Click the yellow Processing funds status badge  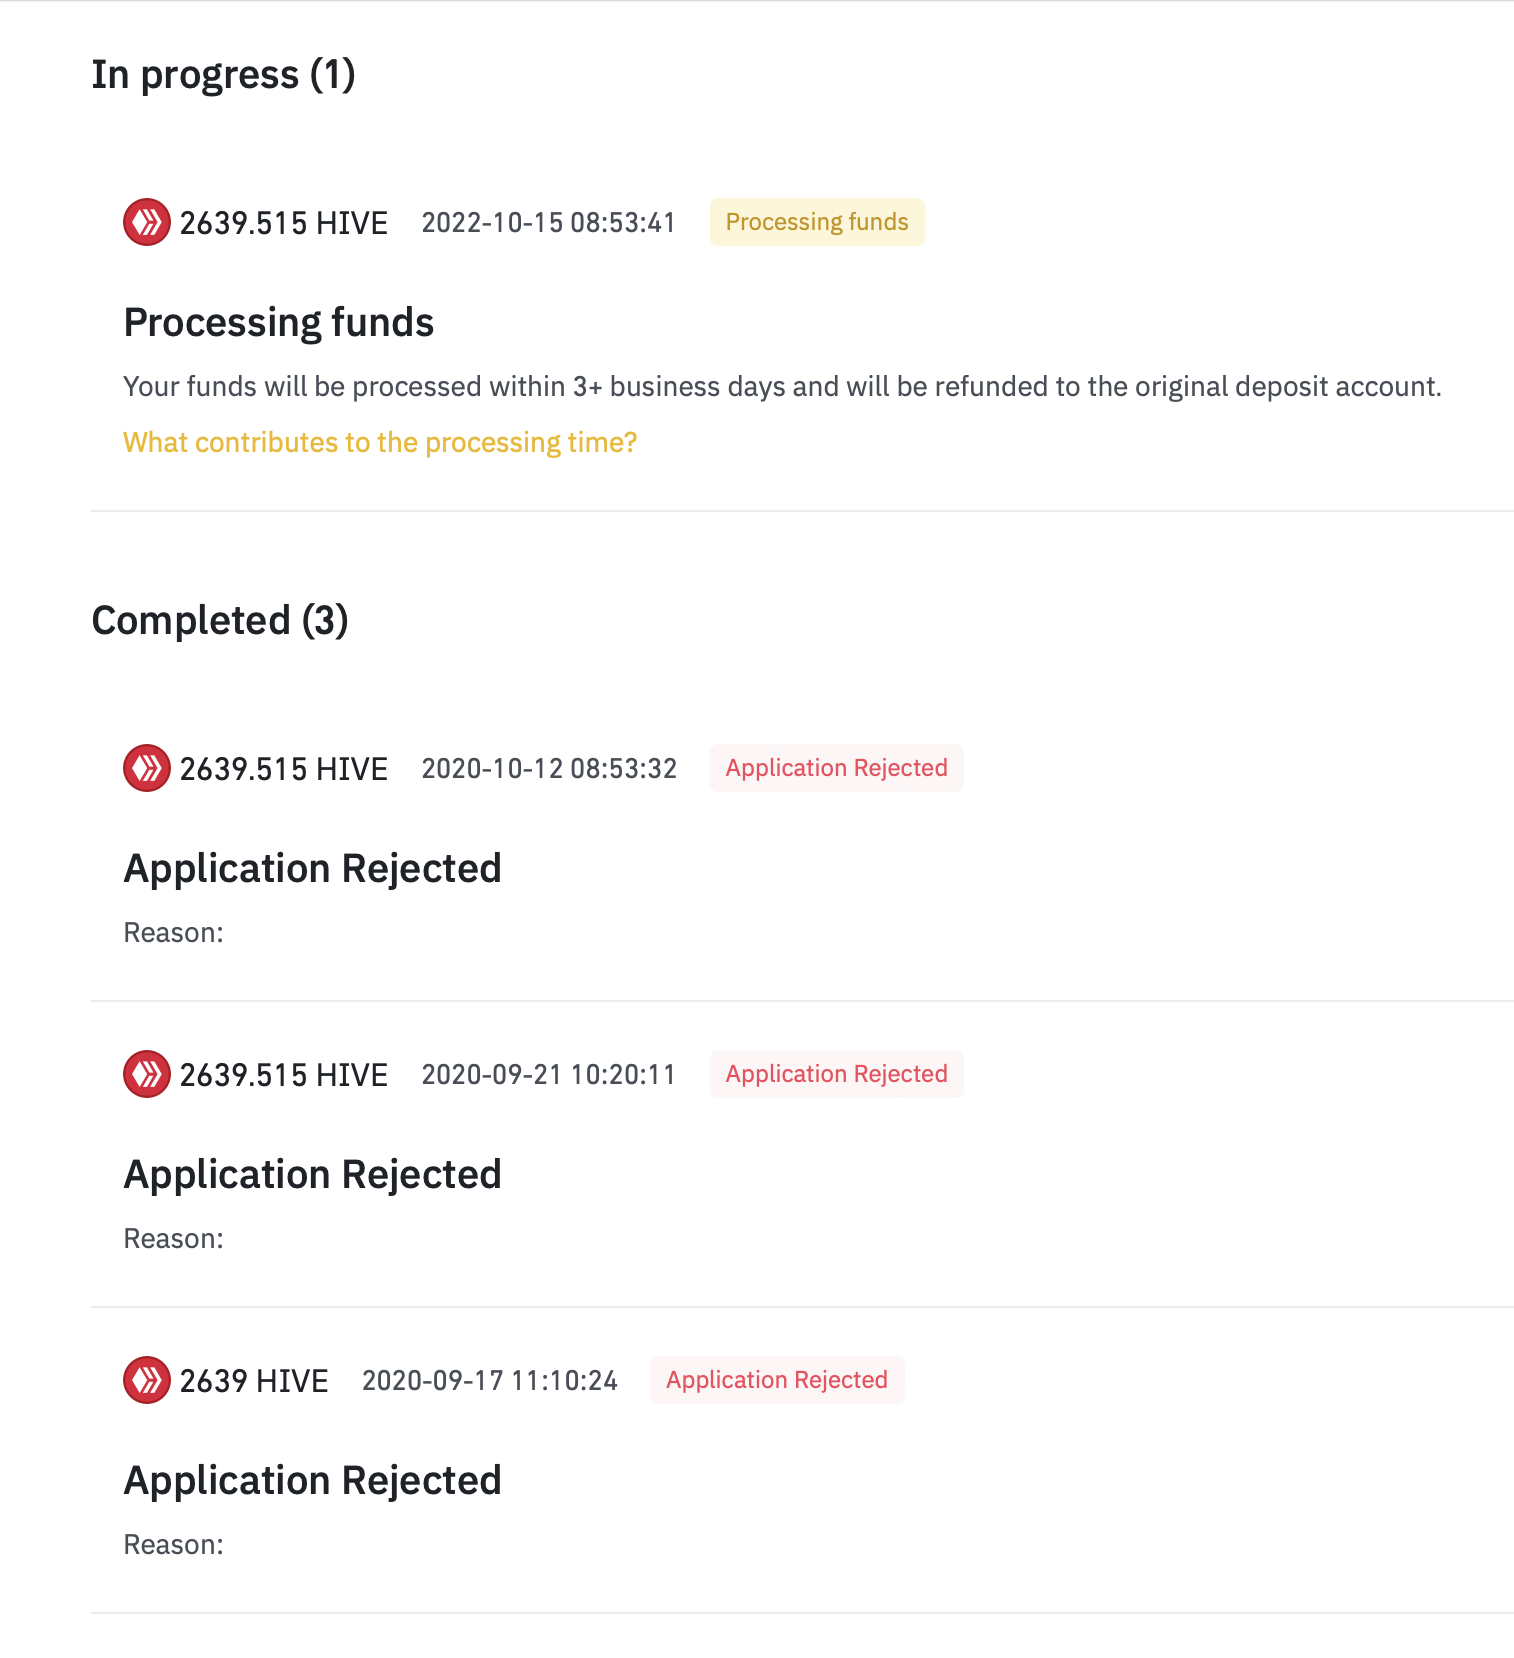click(817, 222)
